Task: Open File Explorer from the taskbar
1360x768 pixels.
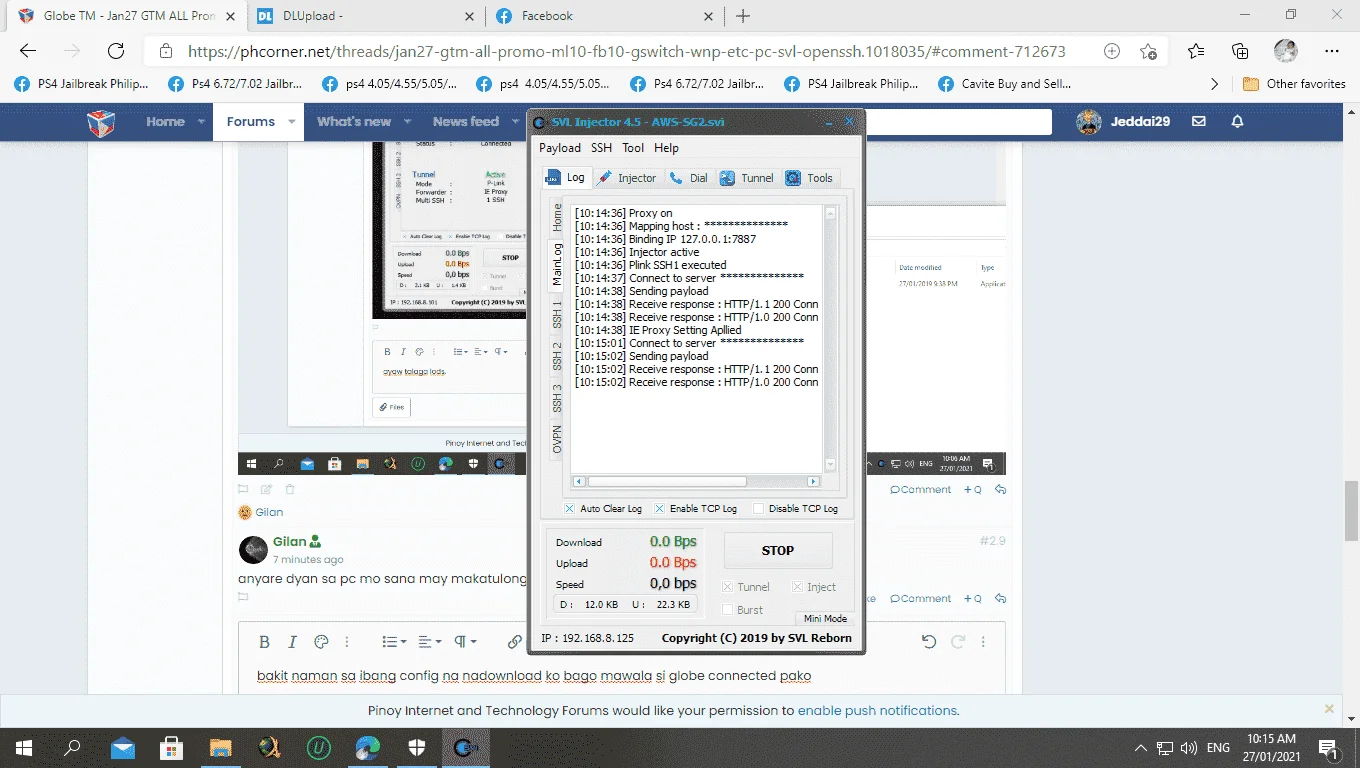Action: 220,747
